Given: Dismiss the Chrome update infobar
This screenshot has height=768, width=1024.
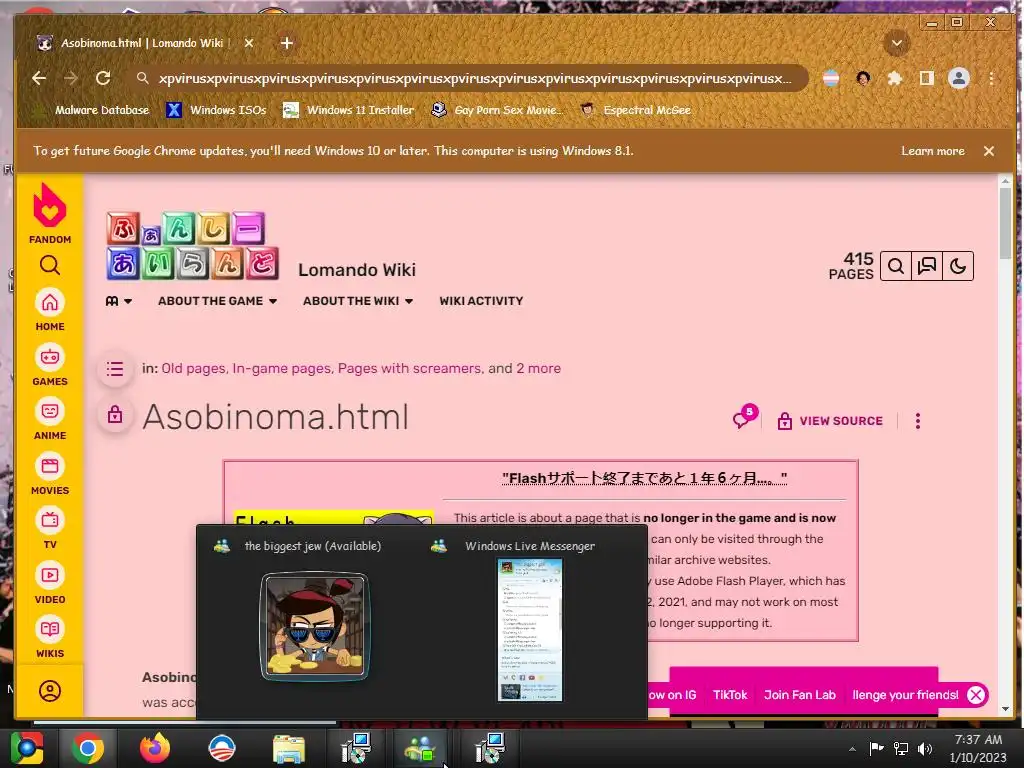Looking at the screenshot, I should point(989,151).
